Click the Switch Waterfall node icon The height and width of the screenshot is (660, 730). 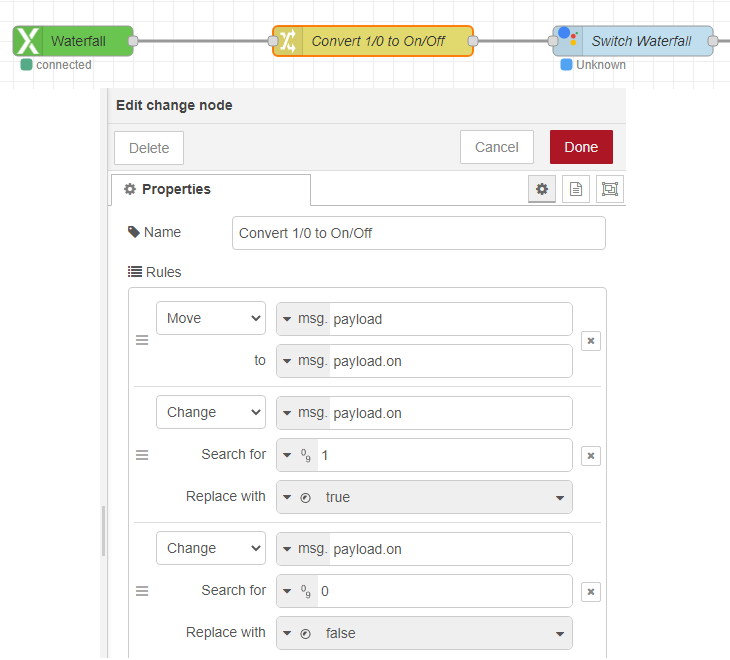(569, 41)
